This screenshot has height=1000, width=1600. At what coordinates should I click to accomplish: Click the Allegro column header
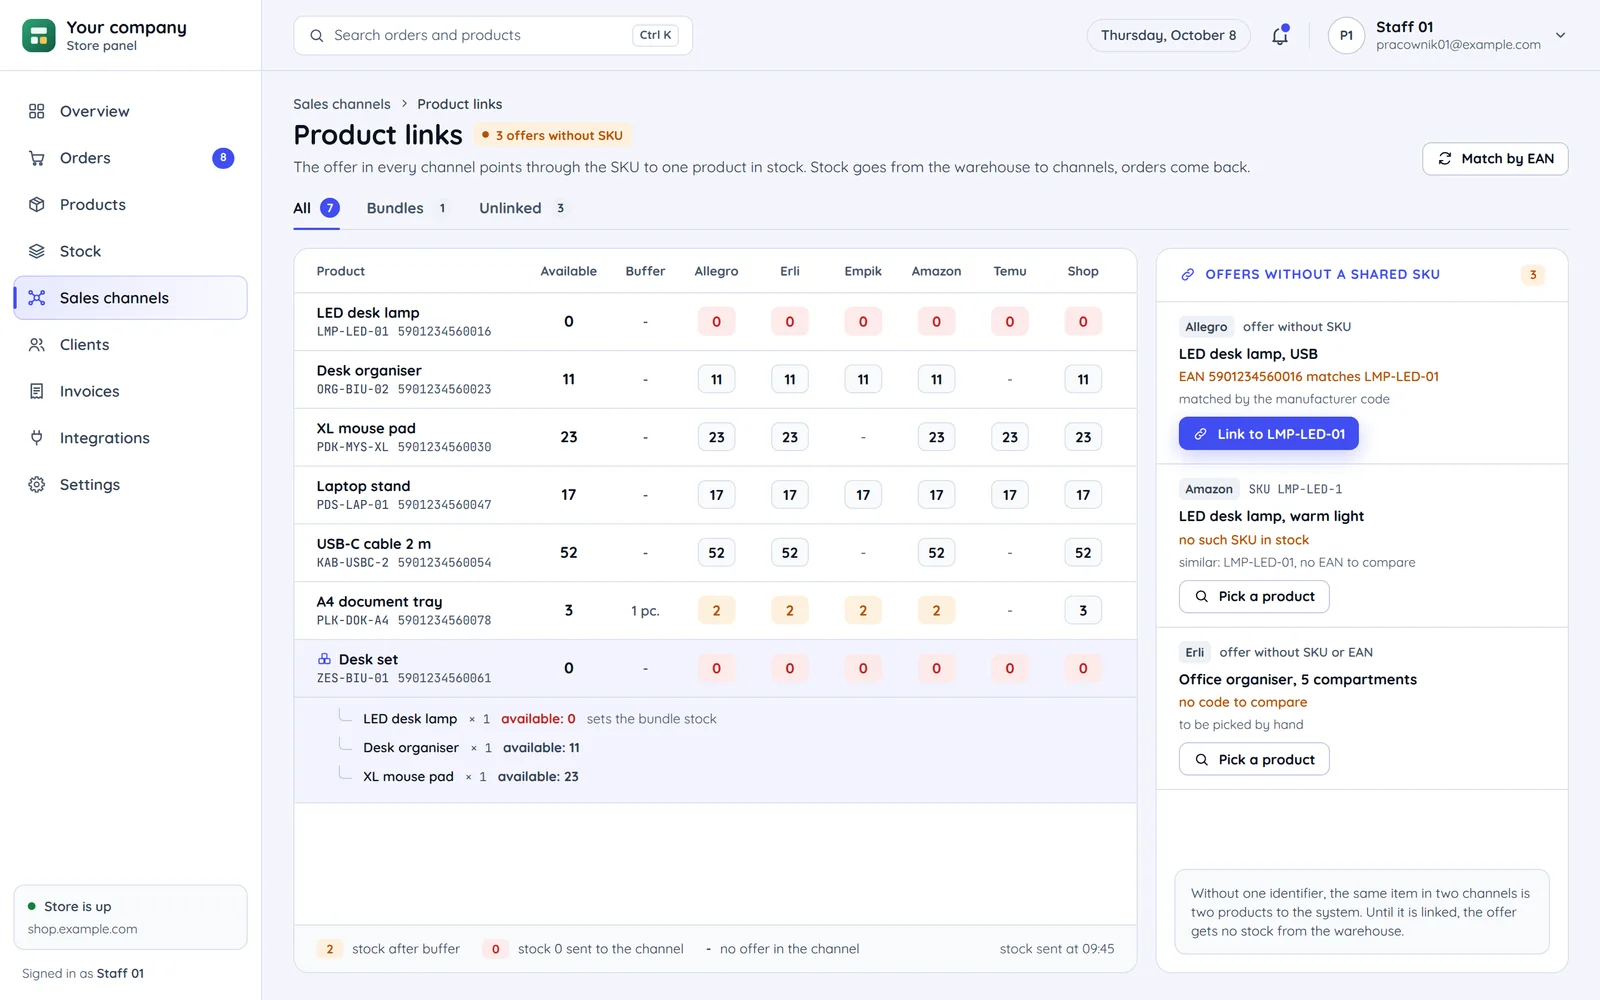[x=716, y=271]
